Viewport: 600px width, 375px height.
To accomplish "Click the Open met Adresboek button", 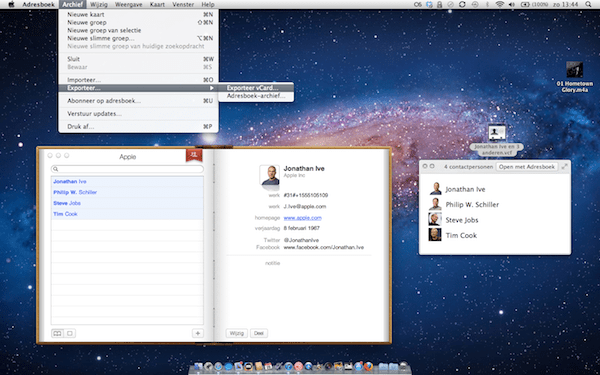I will coord(527,167).
